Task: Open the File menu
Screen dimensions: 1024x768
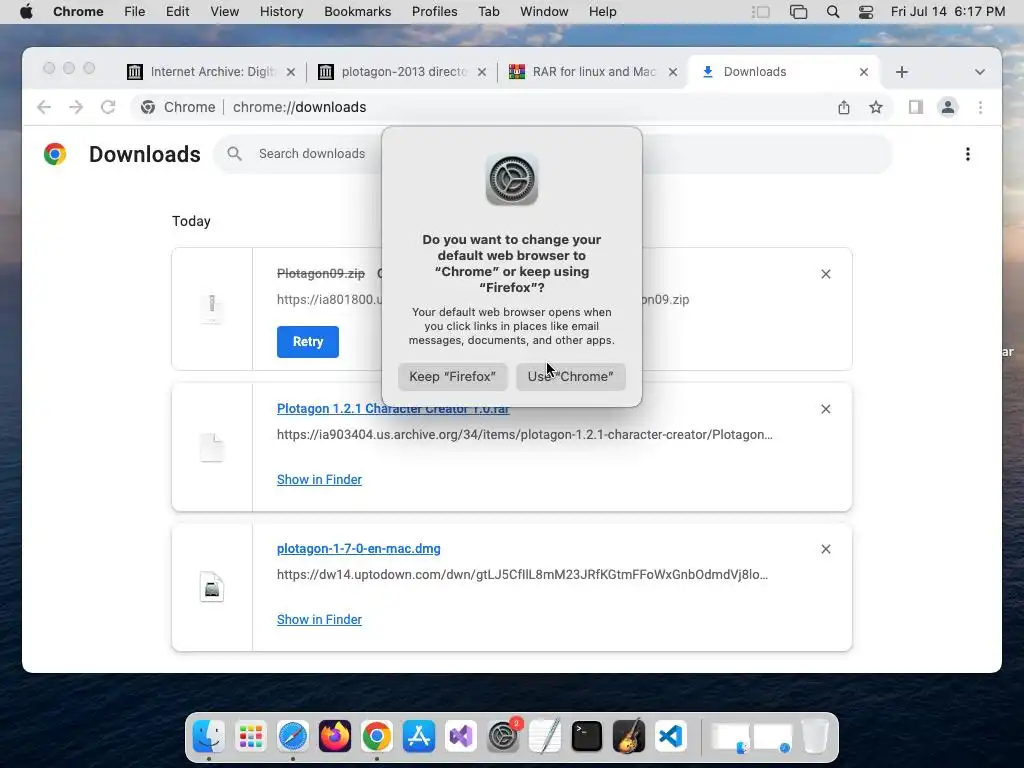Action: point(135,12)
